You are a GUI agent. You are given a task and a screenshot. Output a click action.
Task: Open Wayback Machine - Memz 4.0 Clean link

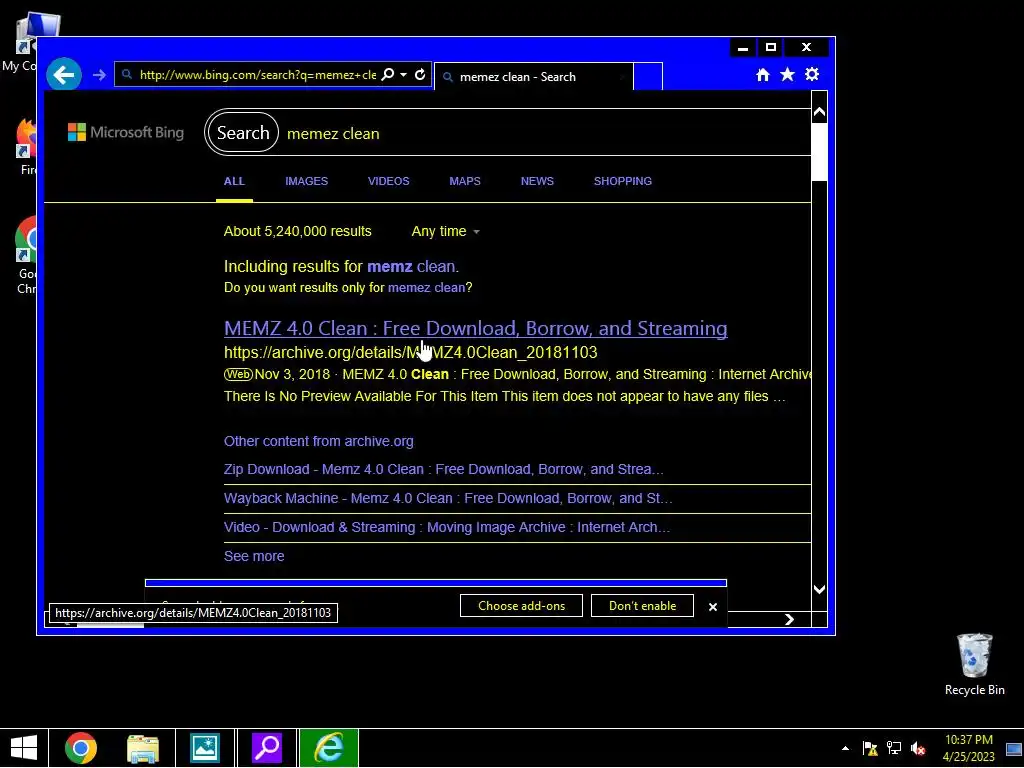click(x=448, y=498)
